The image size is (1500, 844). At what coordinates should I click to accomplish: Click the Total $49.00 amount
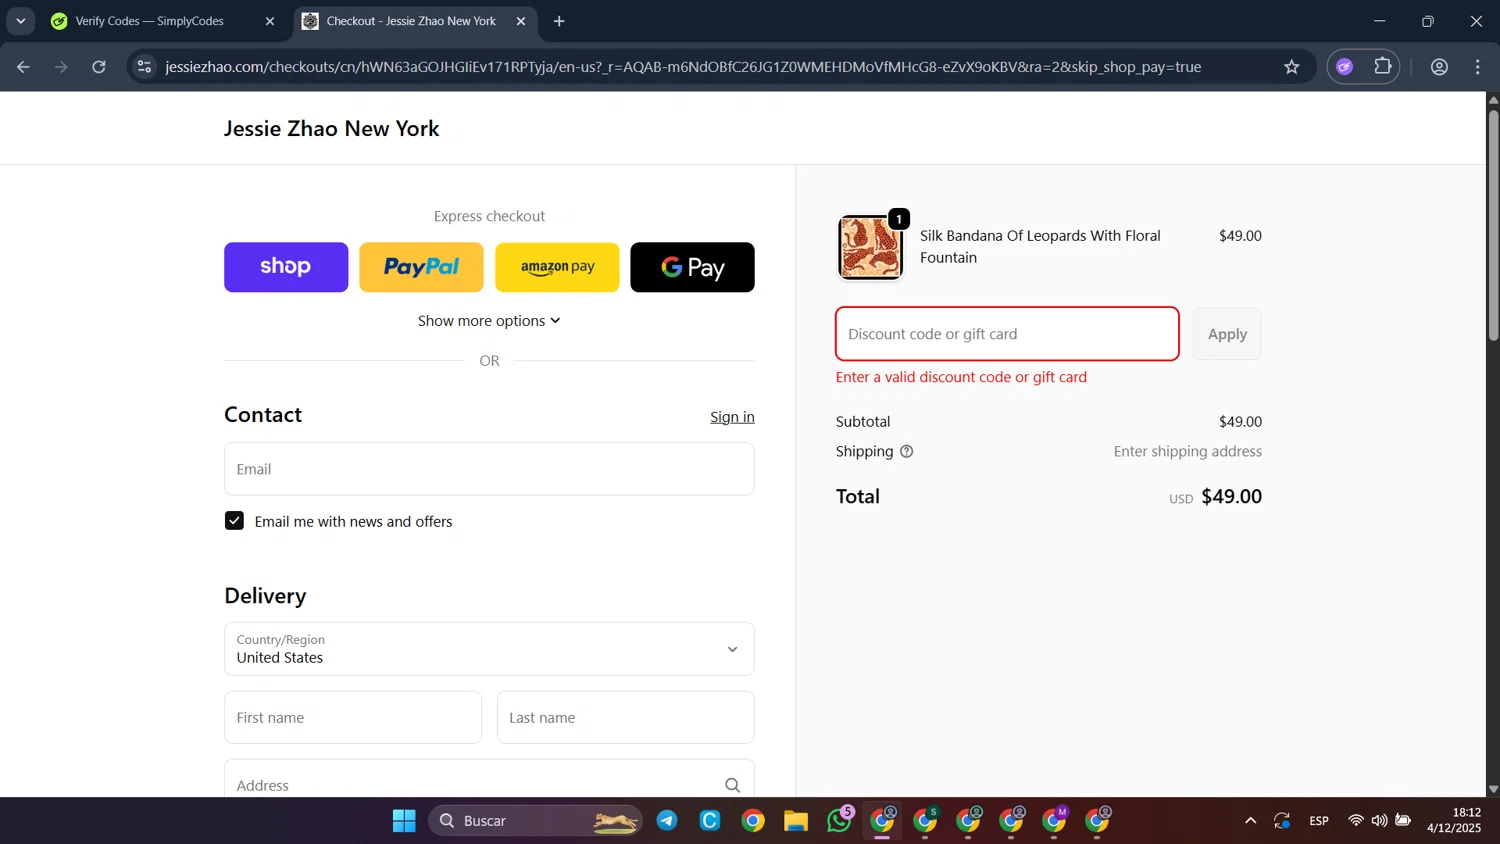coord(1231,496)
